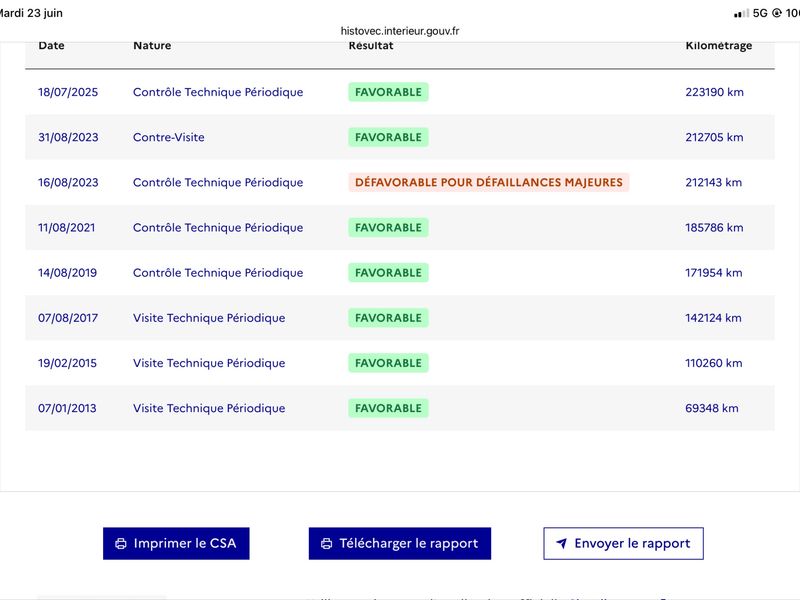
Task: Click the printer icon on Imprimer le CSA
Action: 121,543
